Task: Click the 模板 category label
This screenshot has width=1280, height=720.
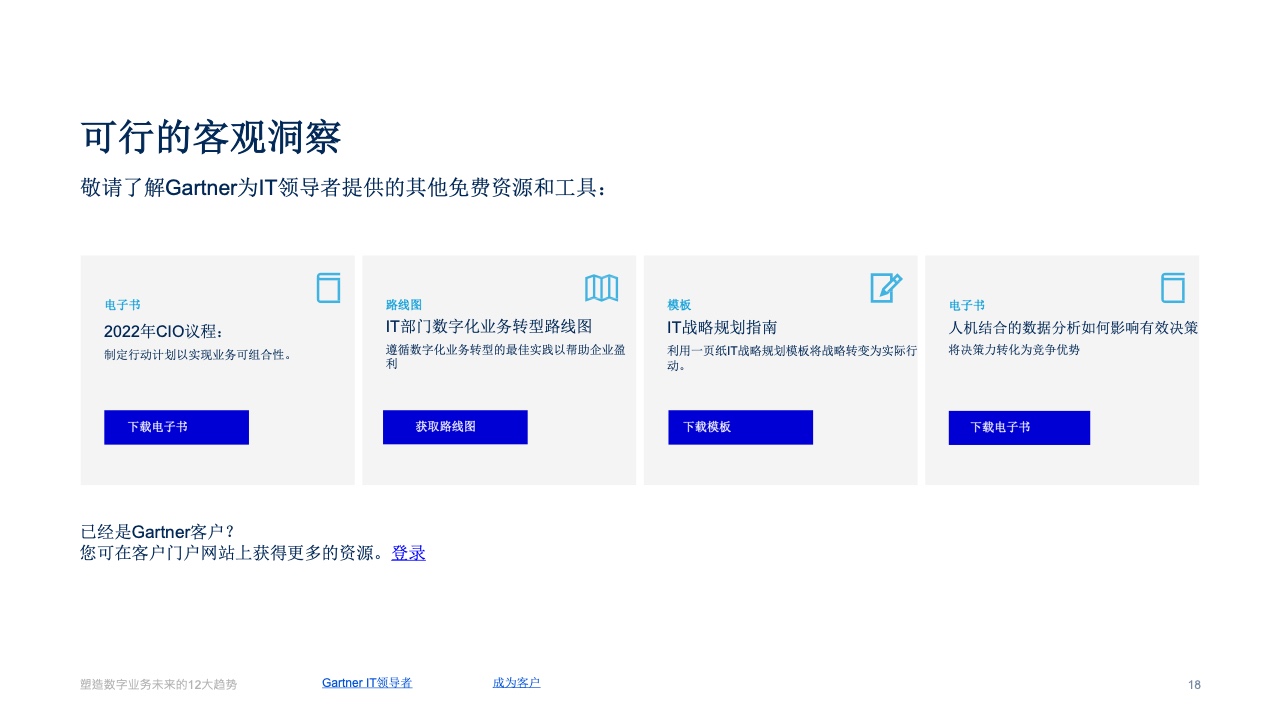Action: pyautogui.click(x=679, y=305)
